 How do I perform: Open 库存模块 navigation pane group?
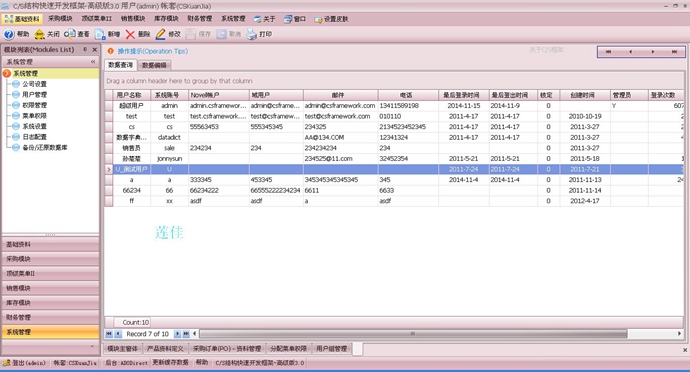tap(51, 303)
